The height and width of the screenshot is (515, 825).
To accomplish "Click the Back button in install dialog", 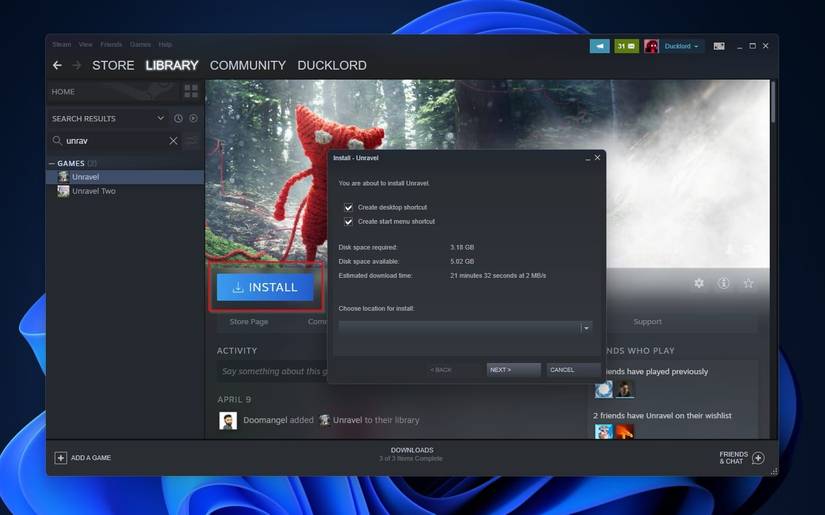I will click(x=454, y=370).
